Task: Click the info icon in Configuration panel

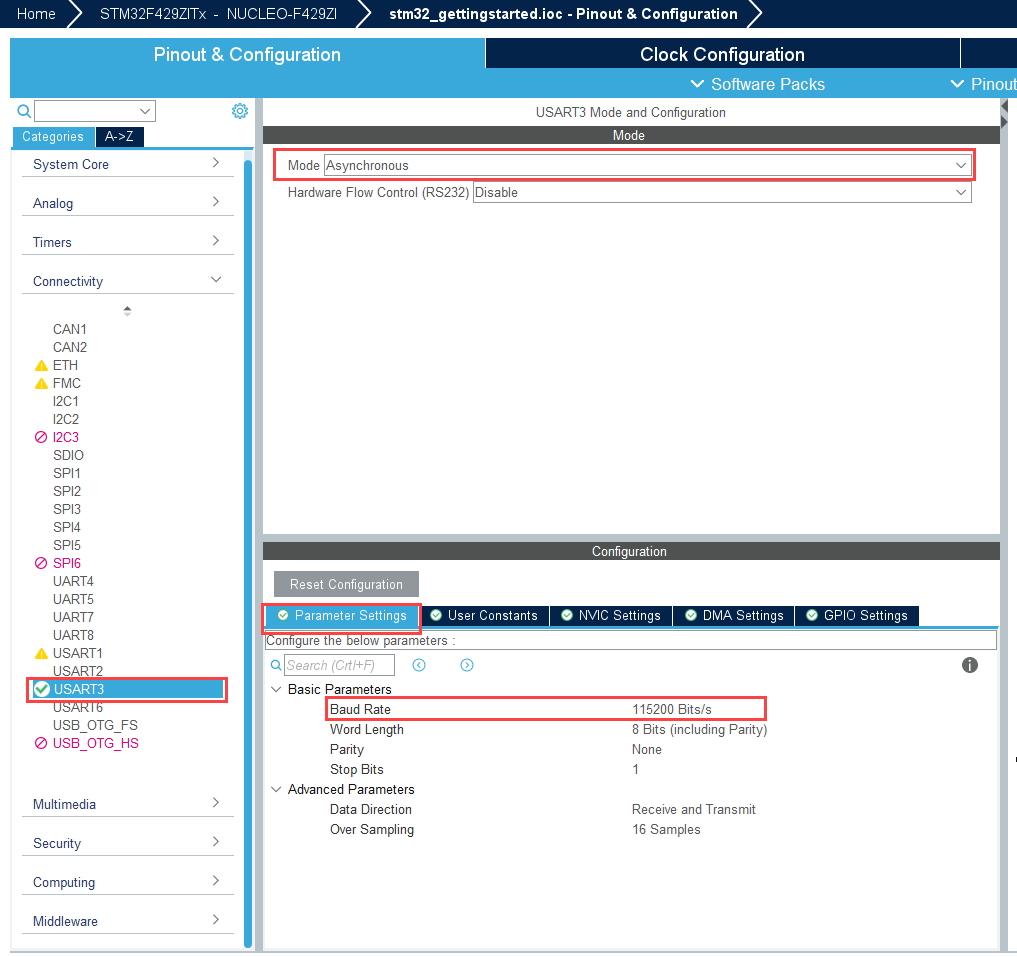Action: [x=969, y=665]
